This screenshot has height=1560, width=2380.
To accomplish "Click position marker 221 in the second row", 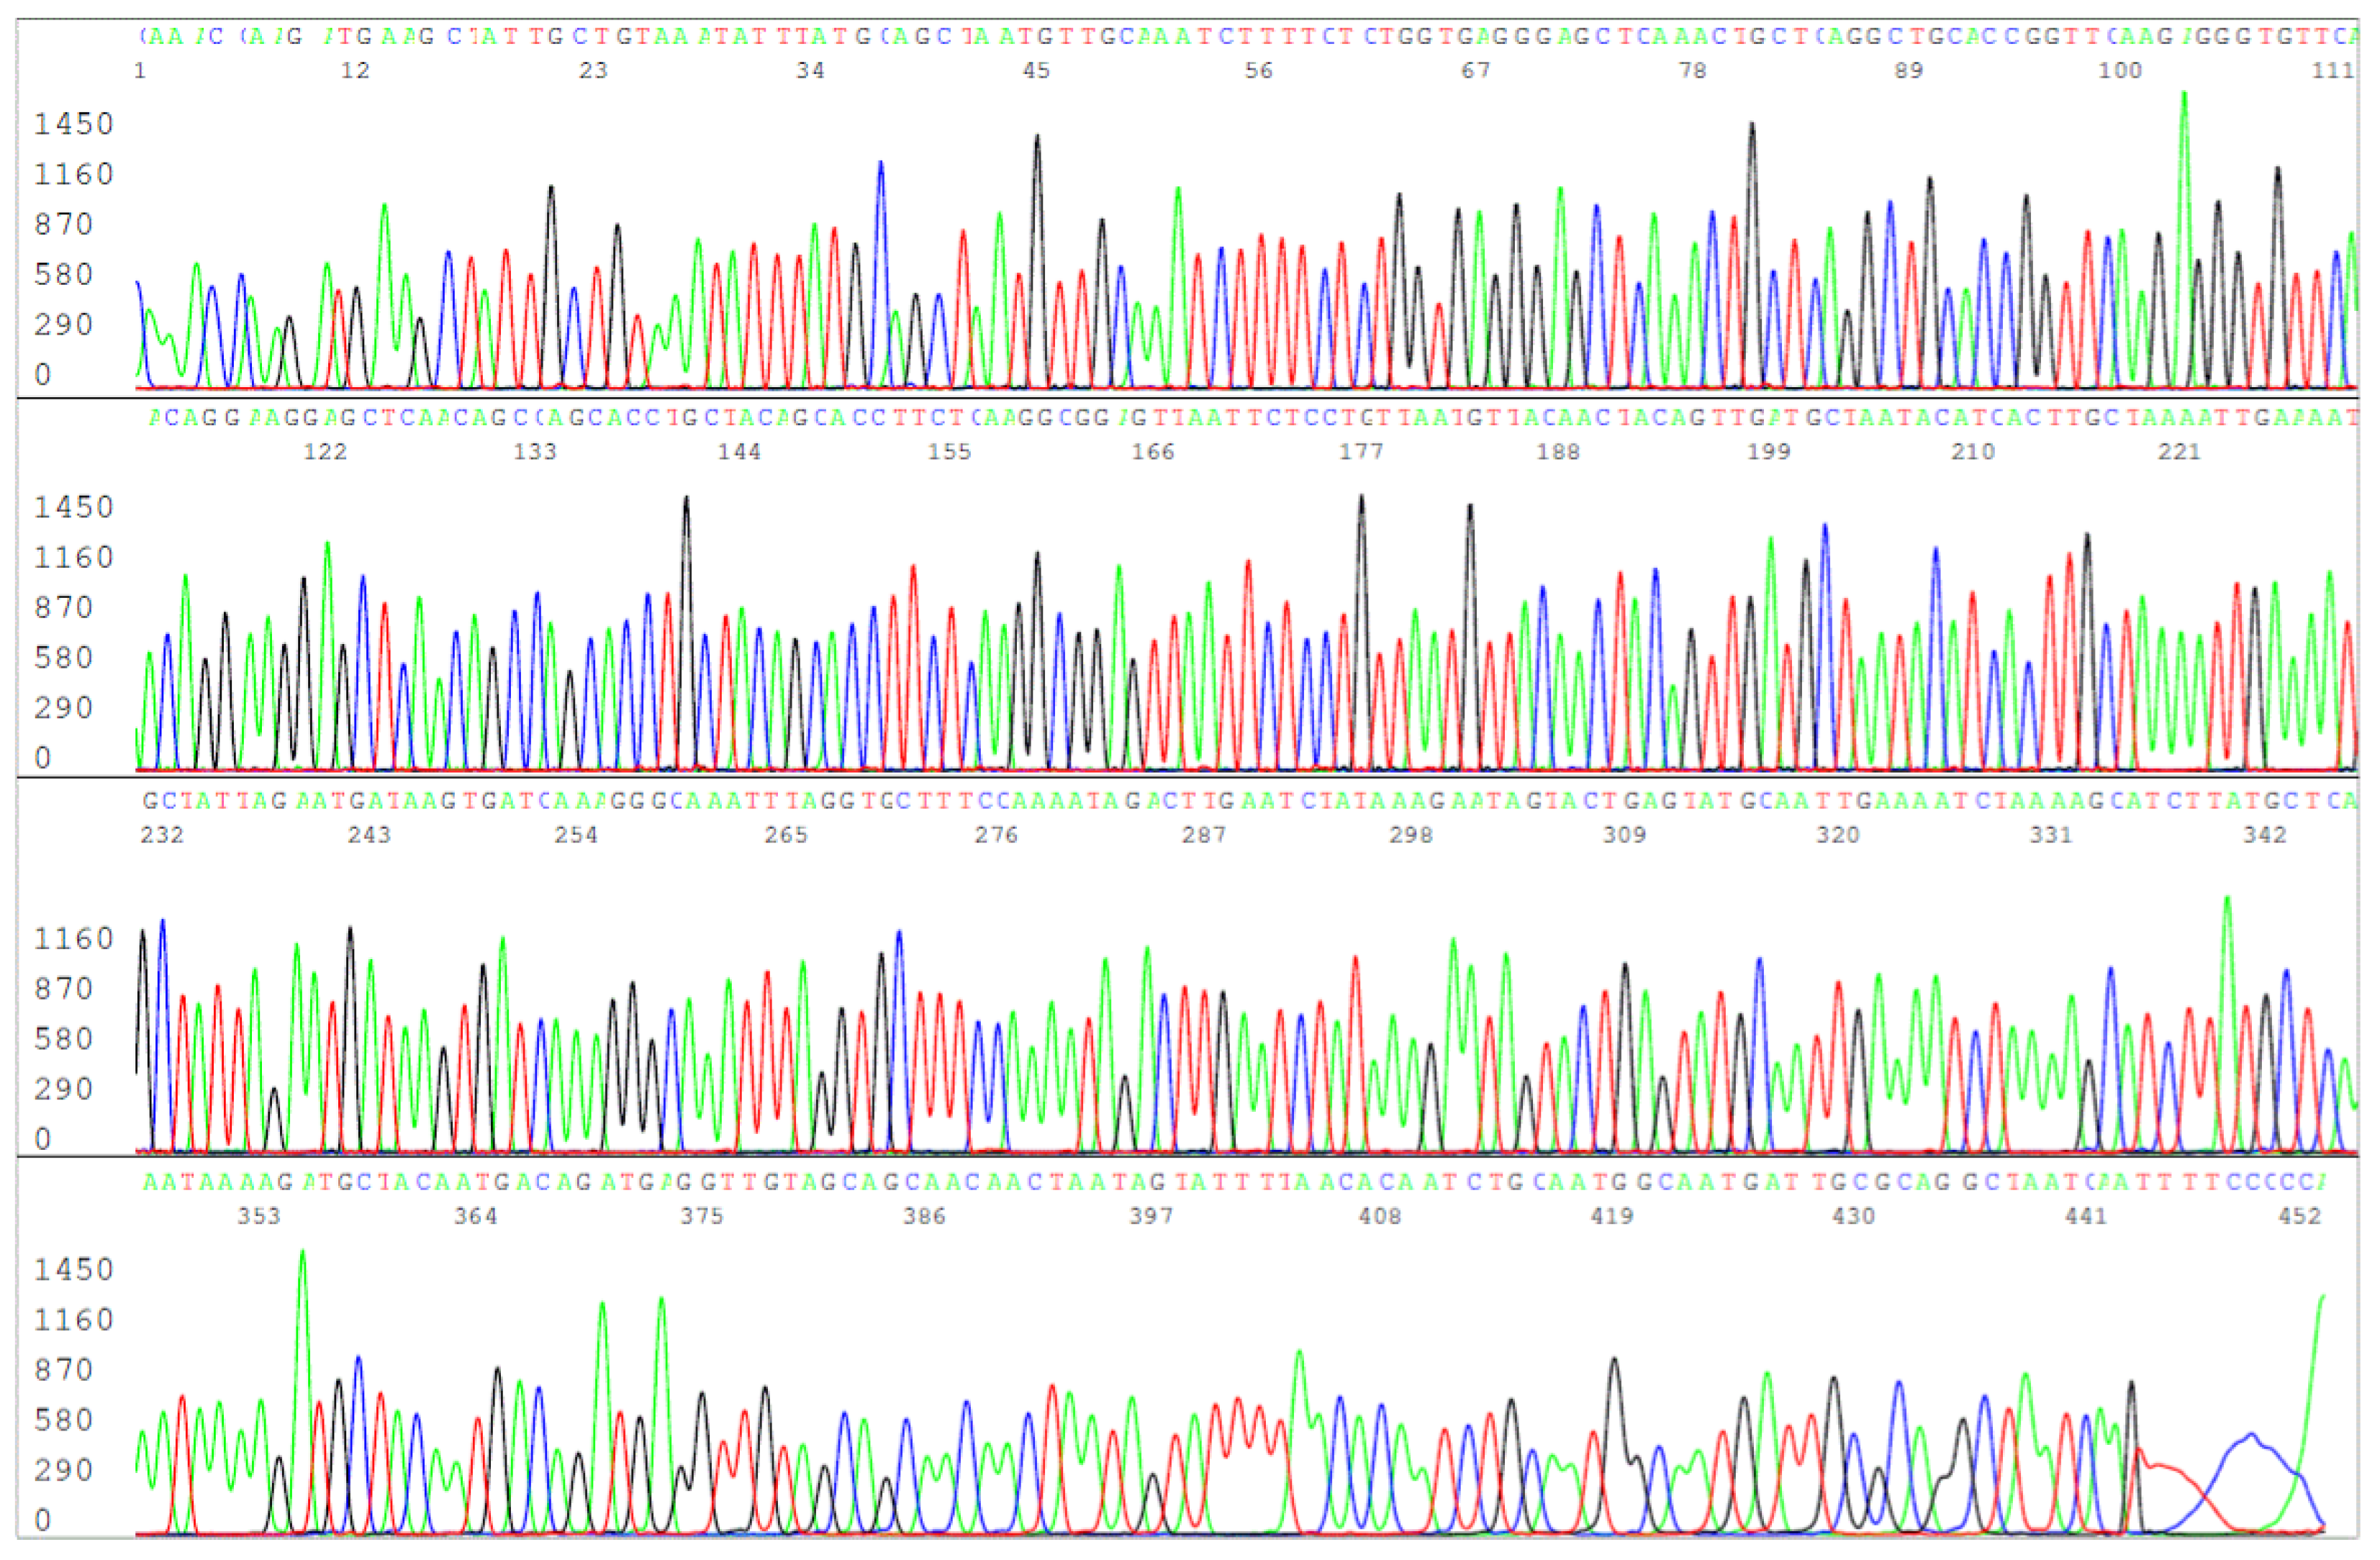I will [x=2179, y=452].
